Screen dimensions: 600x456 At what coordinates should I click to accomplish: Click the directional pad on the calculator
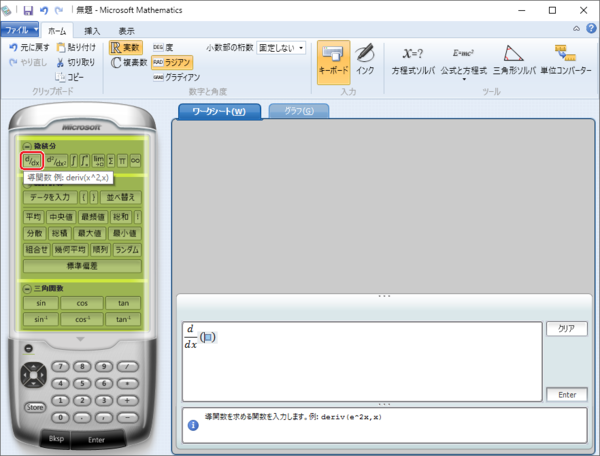coord(34,375)
